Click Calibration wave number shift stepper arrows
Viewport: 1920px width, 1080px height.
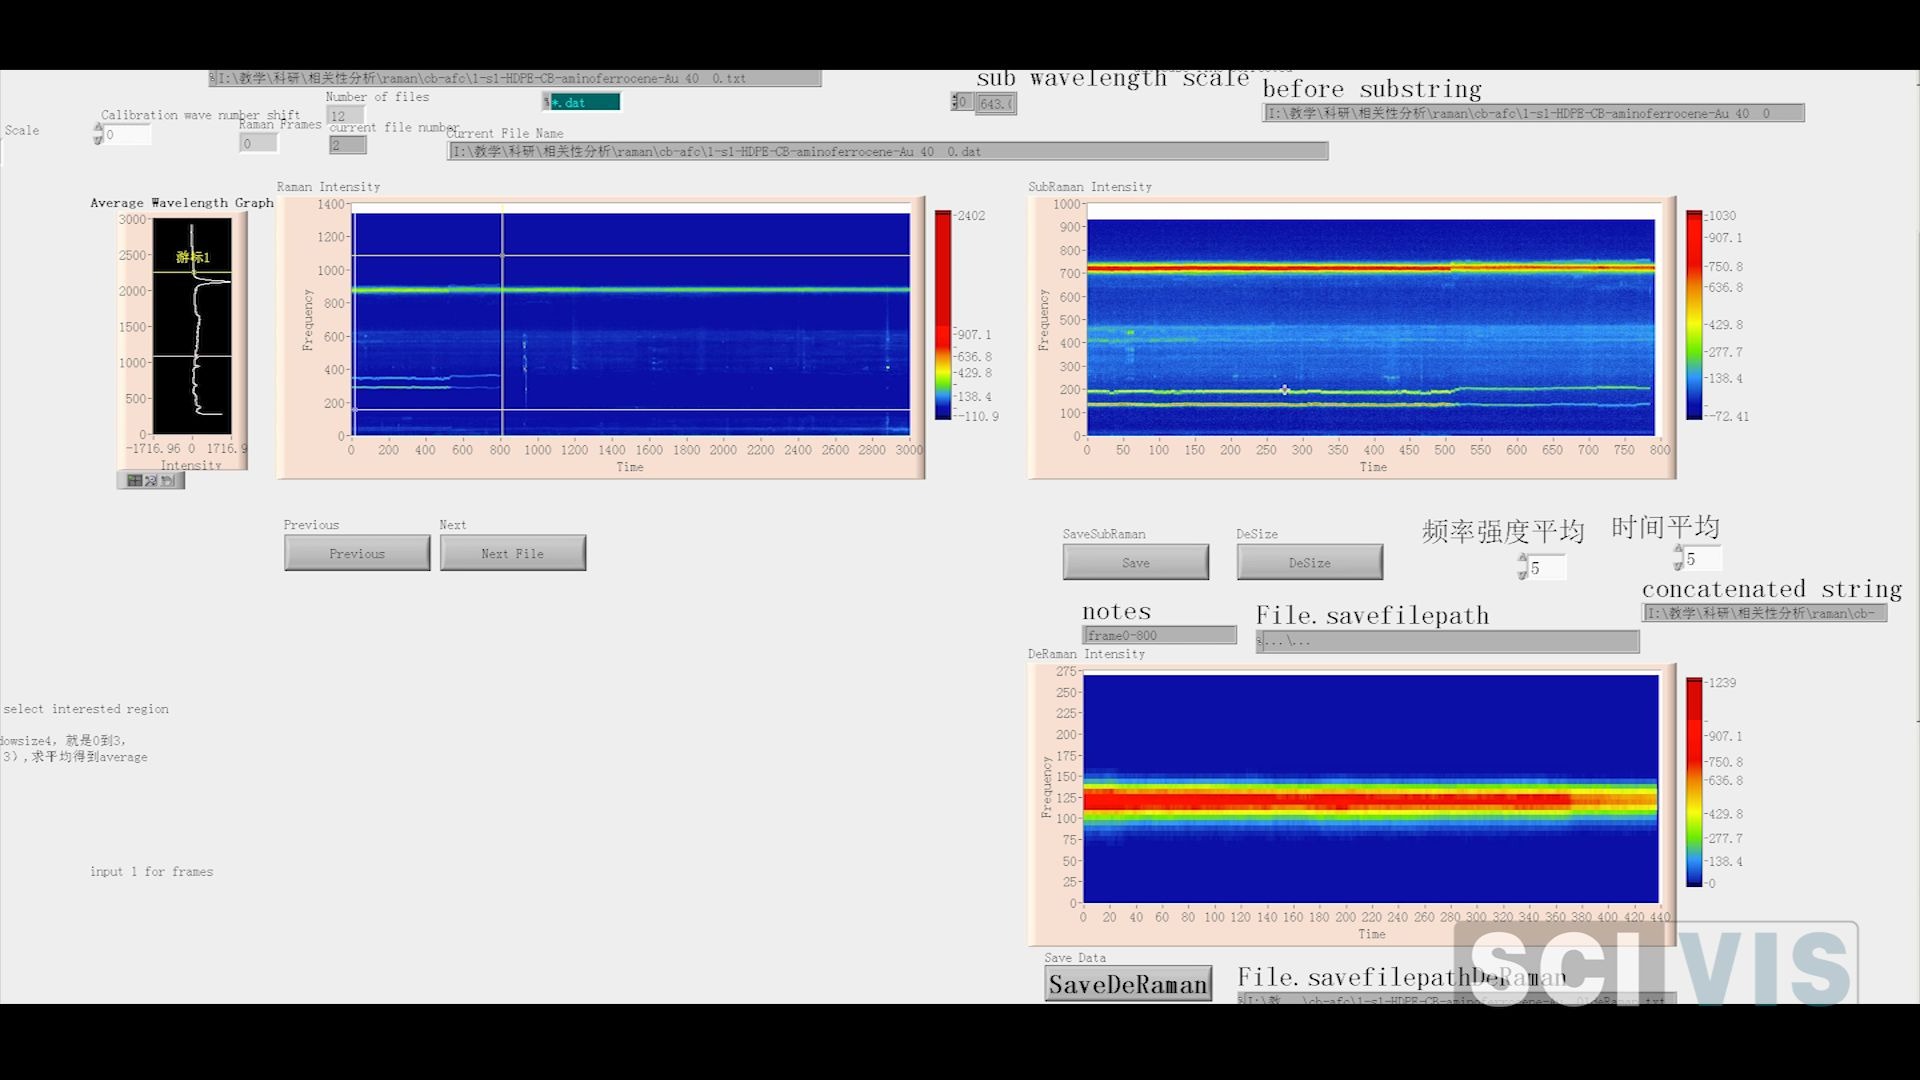(98, 134)
